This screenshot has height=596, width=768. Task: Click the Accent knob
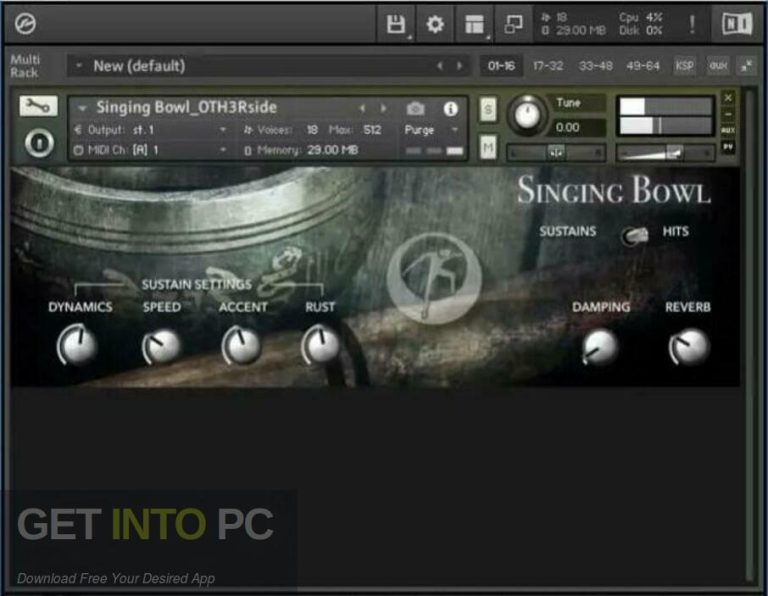240,345
